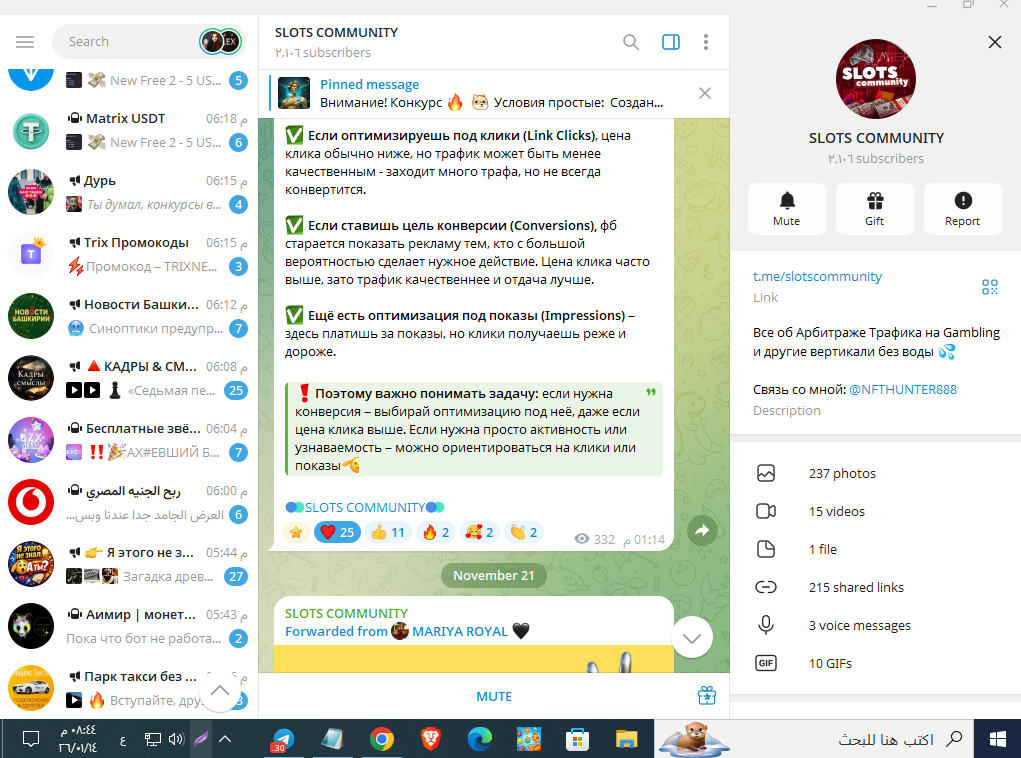Open the hamburger main menu
Image resolution: width=1021 pixels, height=758 pixels.
(x=25, y=42)
